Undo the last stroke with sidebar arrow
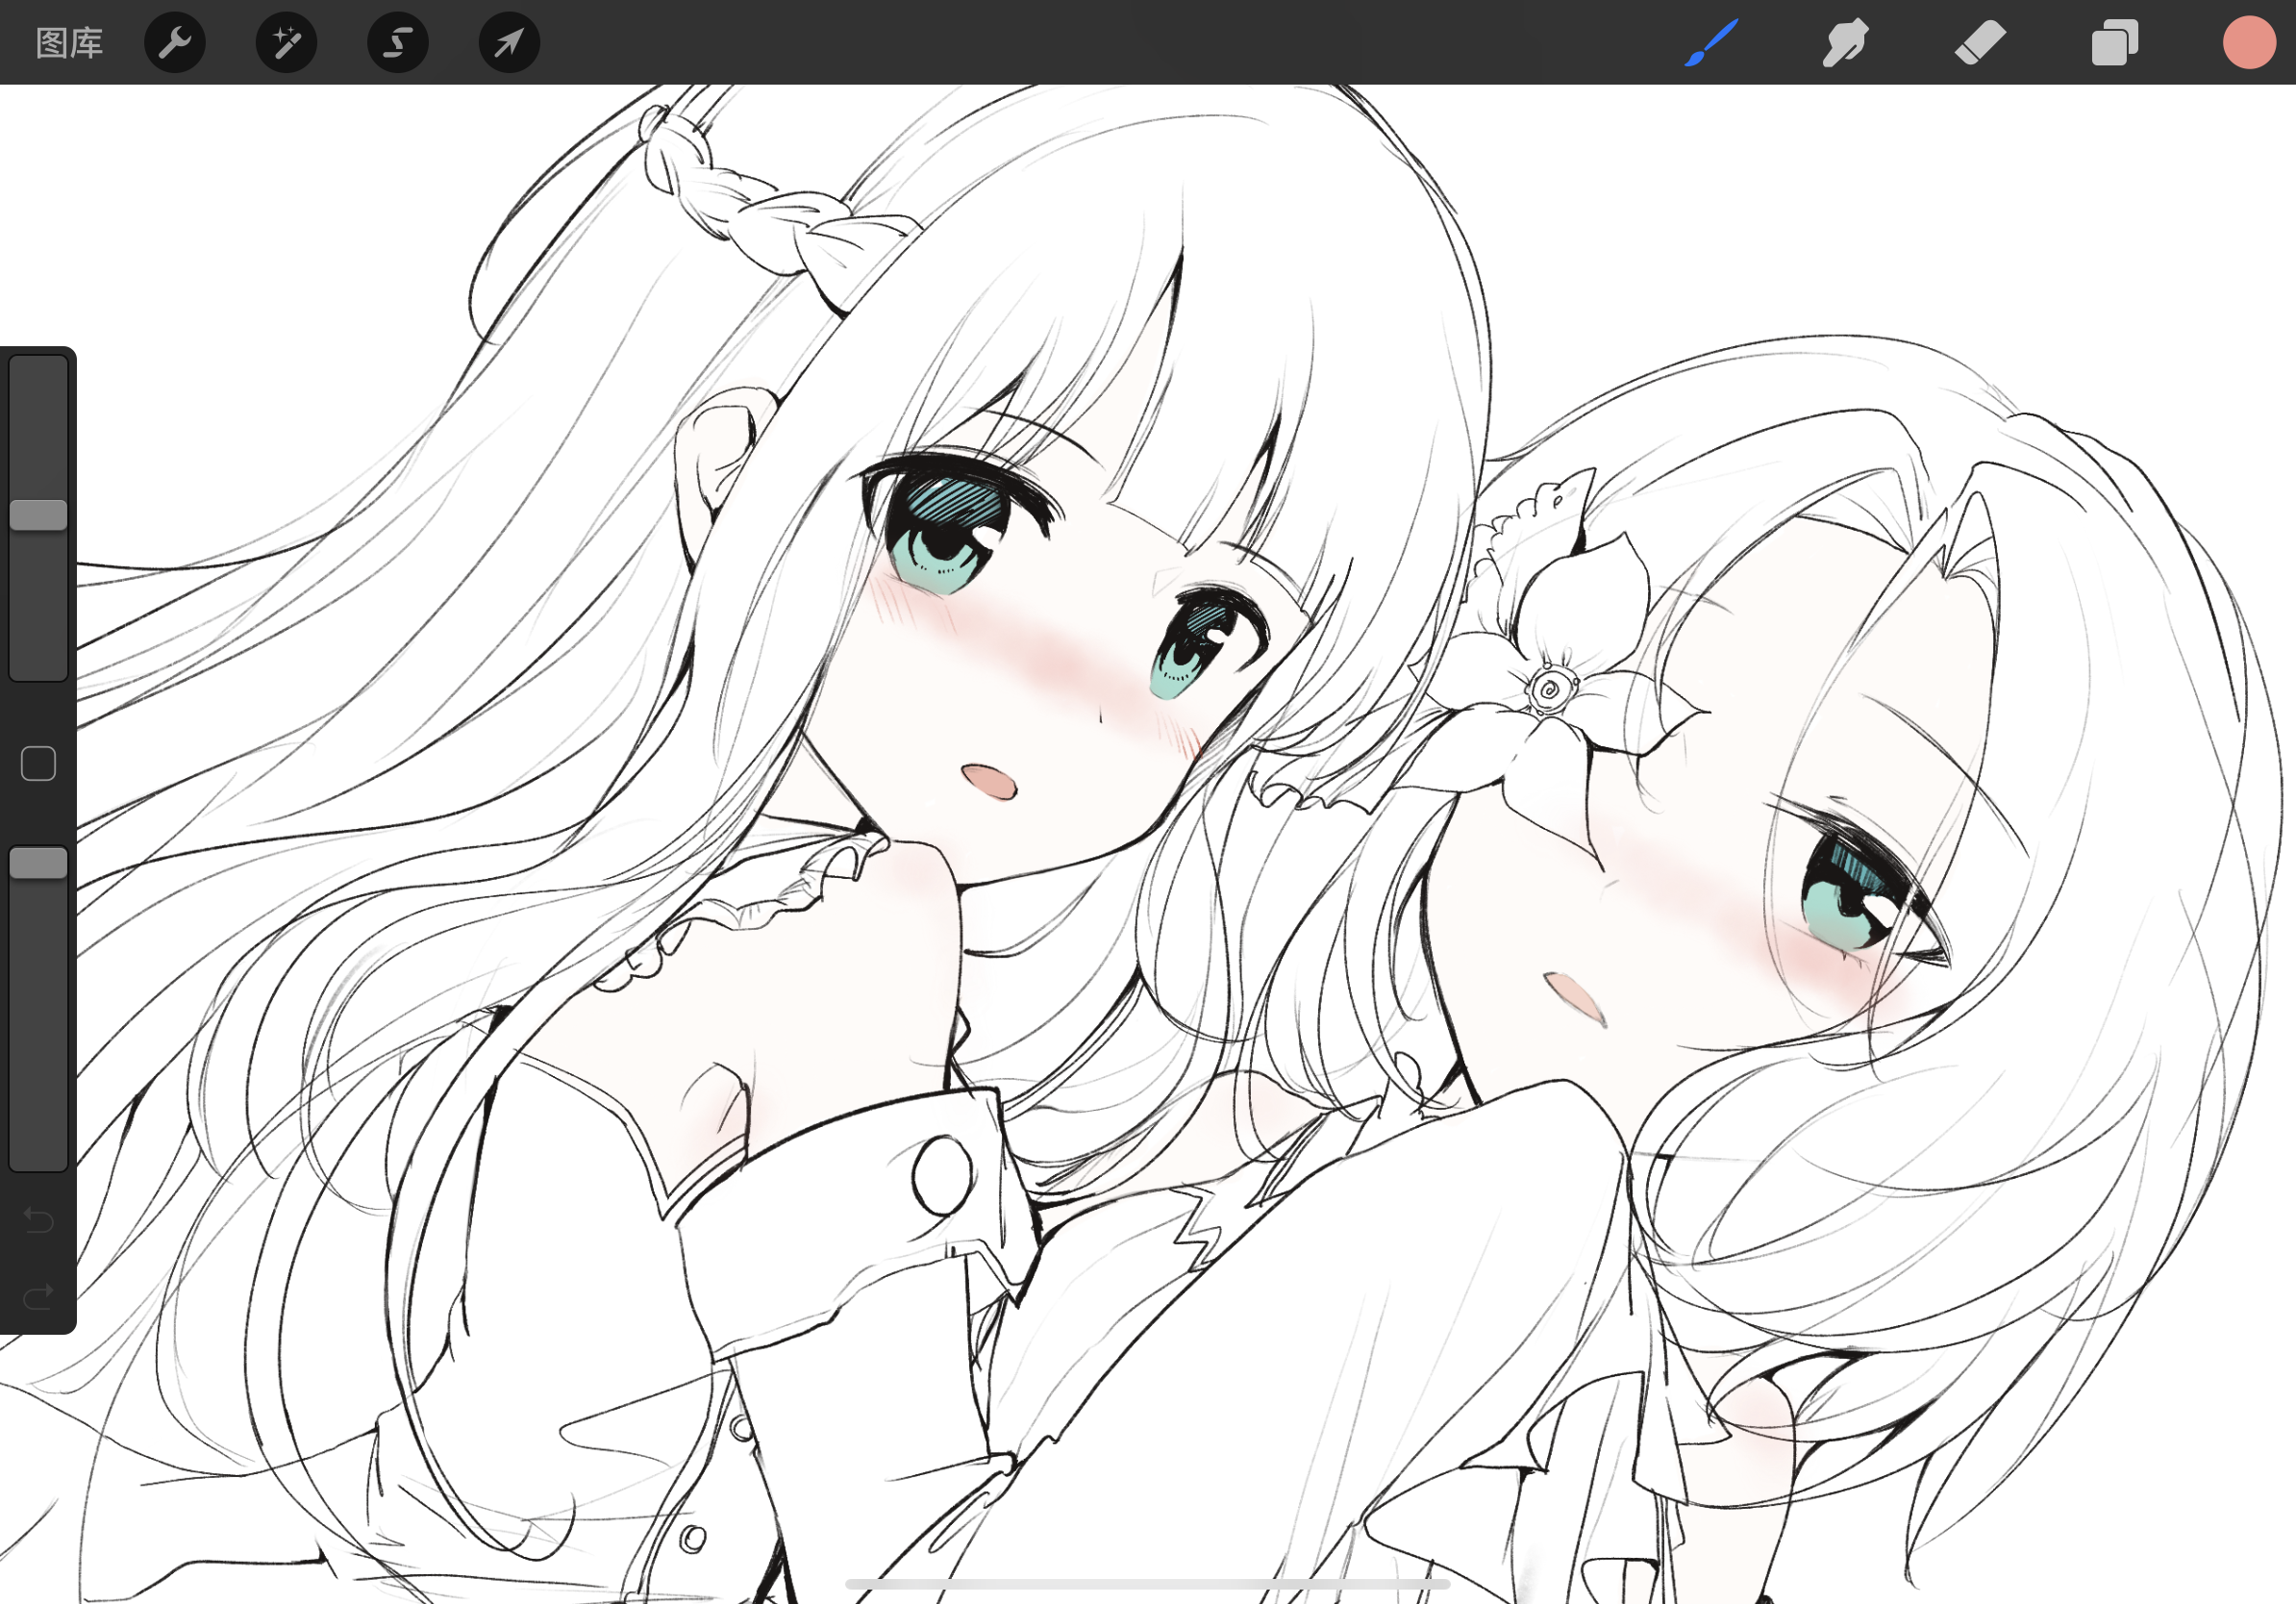This screenshot has height=1604, width=2296. point(38,1220)
